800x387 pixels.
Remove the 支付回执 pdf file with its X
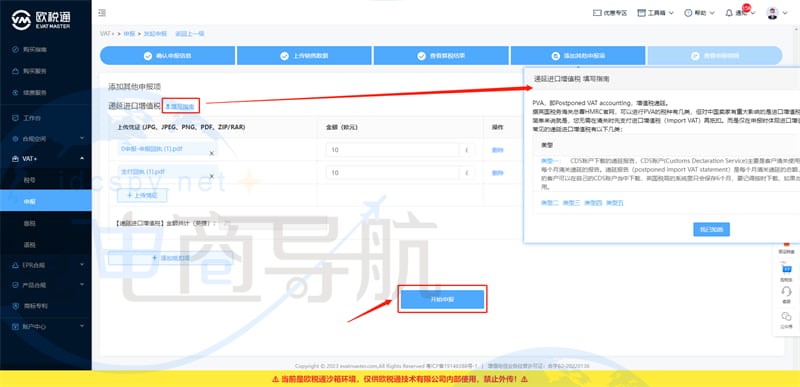211,176
